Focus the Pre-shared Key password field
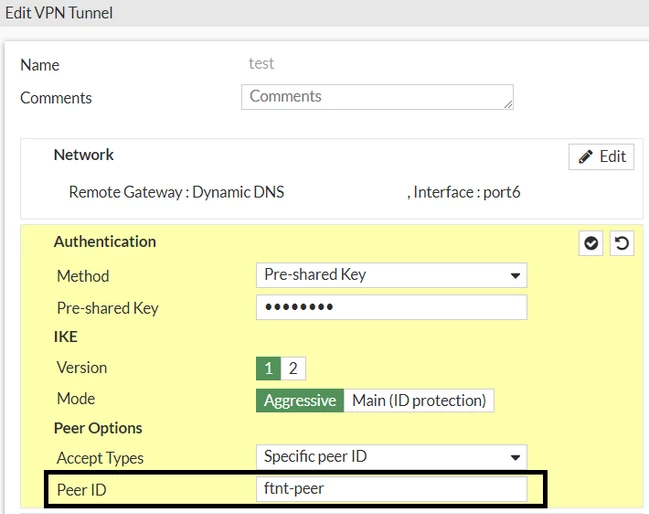Image resolution: width=649 pixels, height=514 pixels. 392,307
